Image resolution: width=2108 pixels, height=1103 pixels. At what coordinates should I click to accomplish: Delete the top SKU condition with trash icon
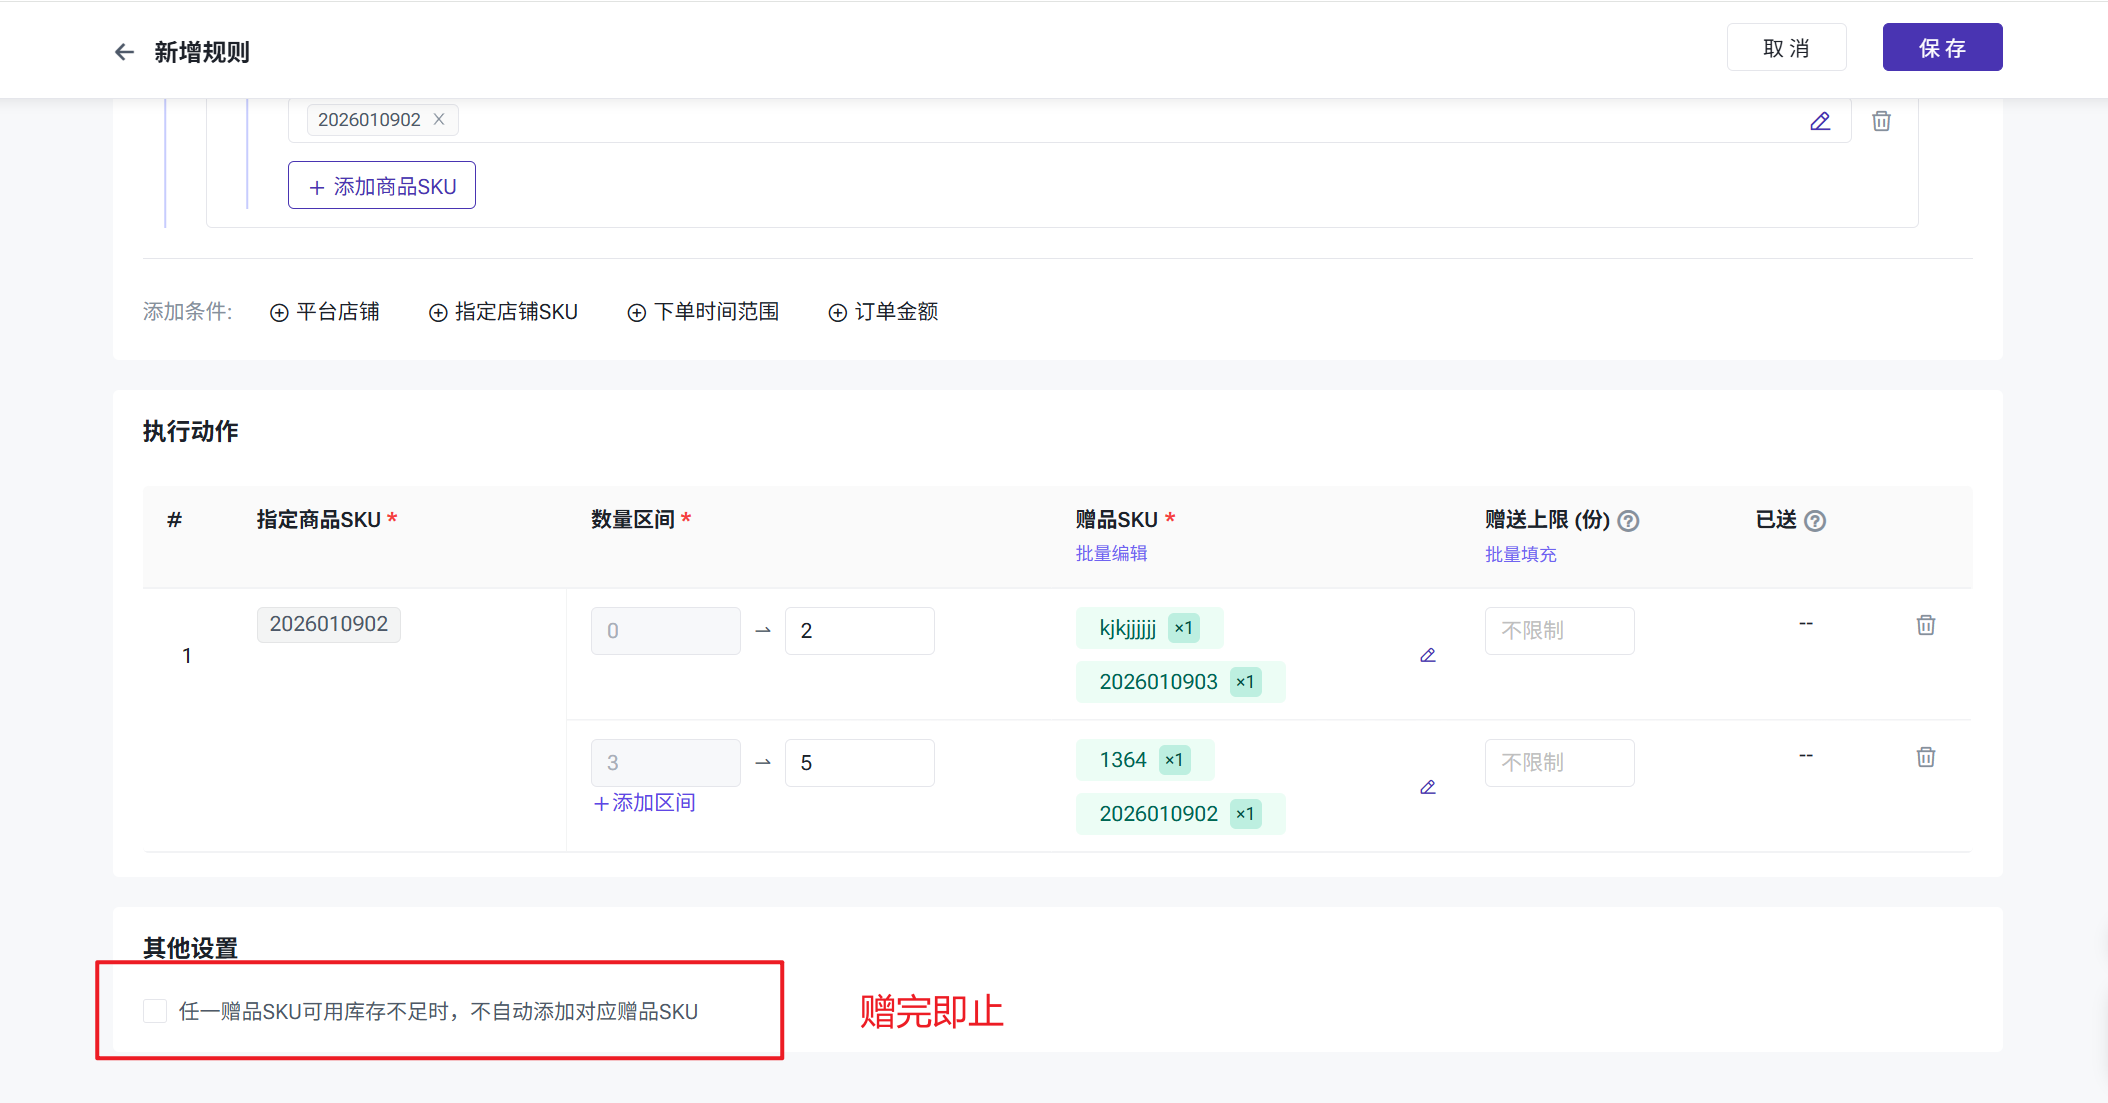(x=1881, y=121)
